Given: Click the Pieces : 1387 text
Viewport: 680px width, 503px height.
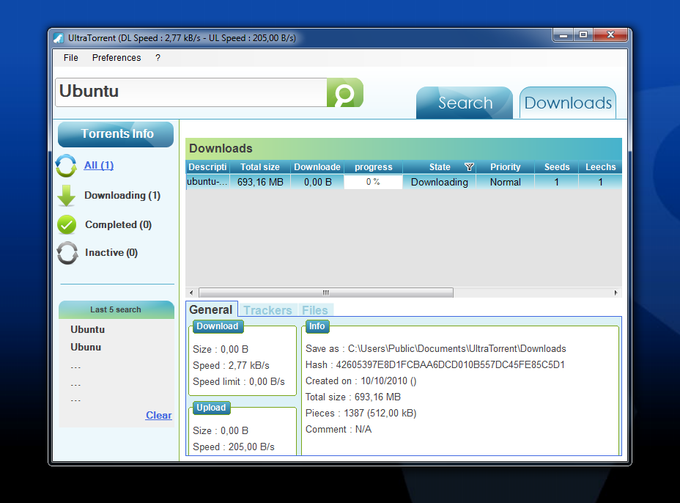Looking at the screenshot, I should tap(361, 413).
